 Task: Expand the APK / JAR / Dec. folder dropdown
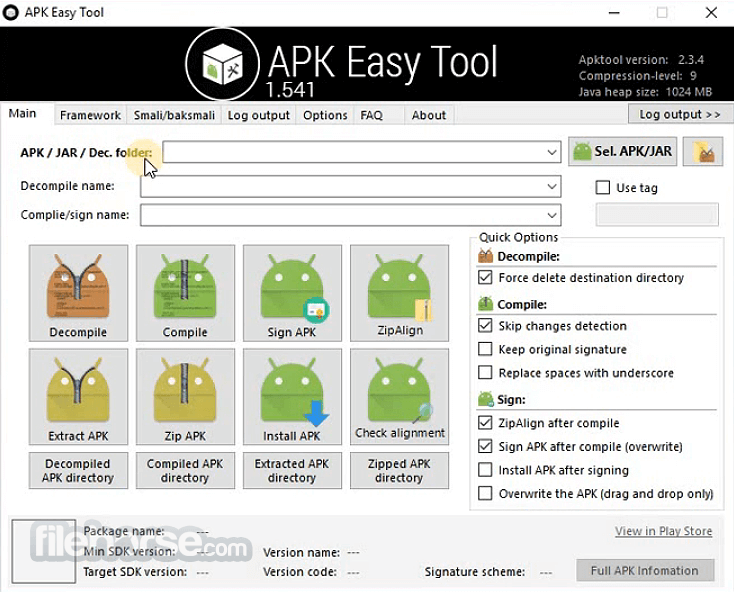click(x=552, y=153)
